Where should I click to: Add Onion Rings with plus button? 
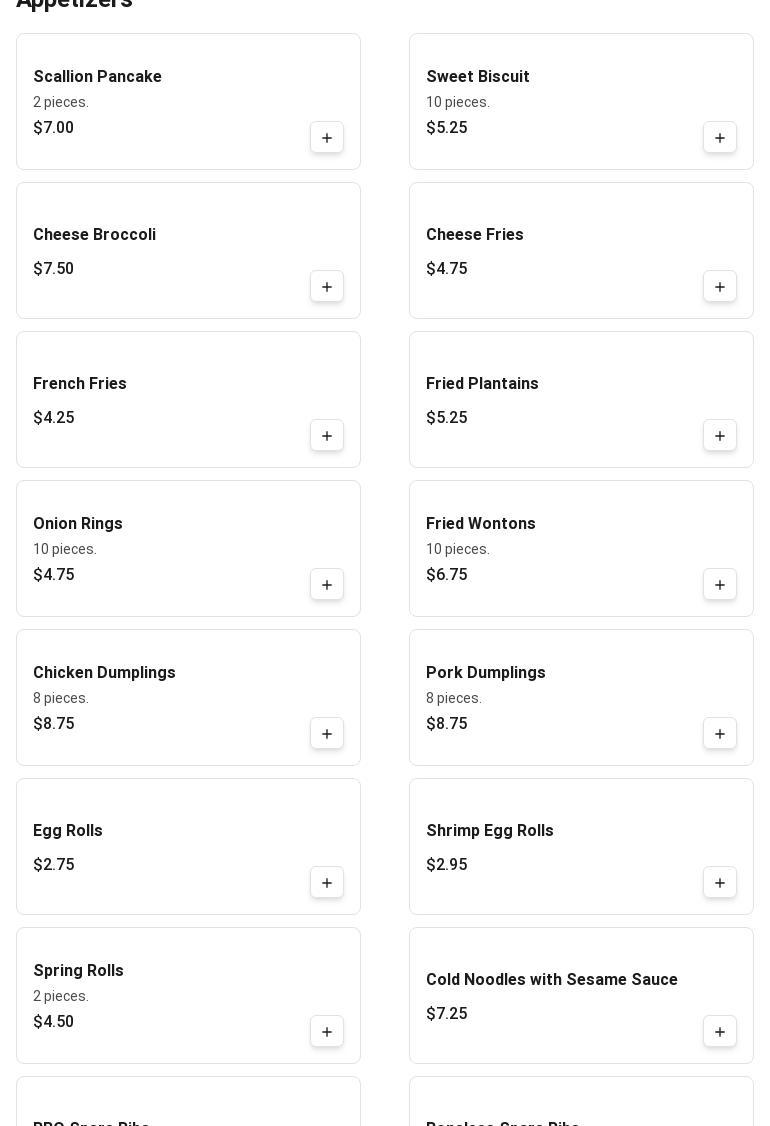327,585
